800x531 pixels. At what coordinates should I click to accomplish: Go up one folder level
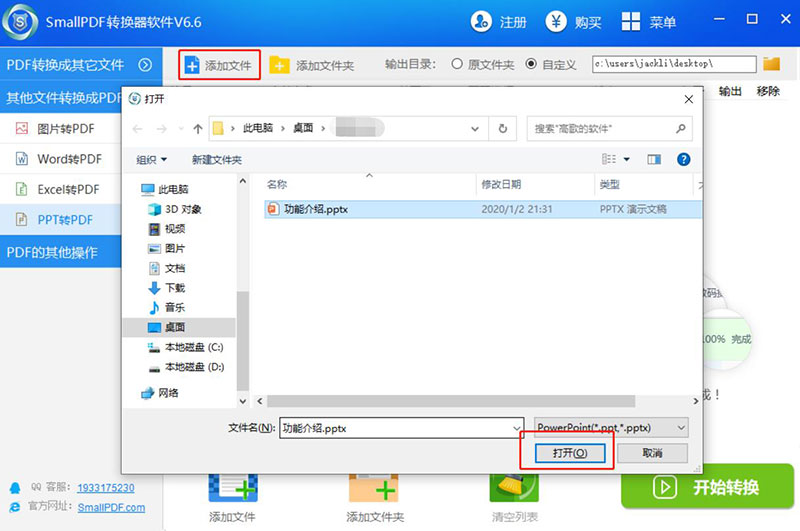pyautogui.click(x=198, y=129)
